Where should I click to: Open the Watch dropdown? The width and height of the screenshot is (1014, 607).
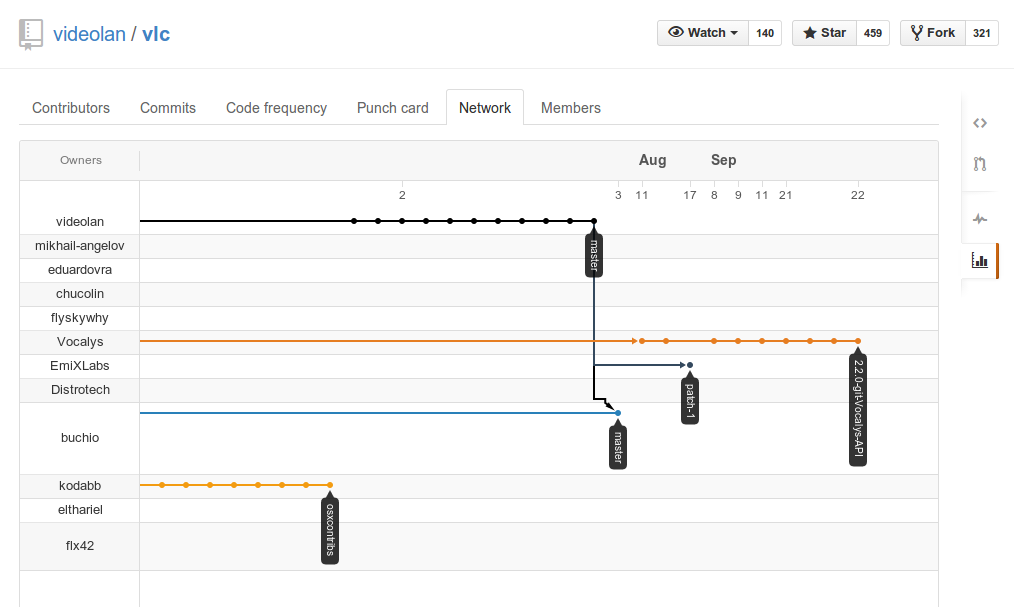703,33
